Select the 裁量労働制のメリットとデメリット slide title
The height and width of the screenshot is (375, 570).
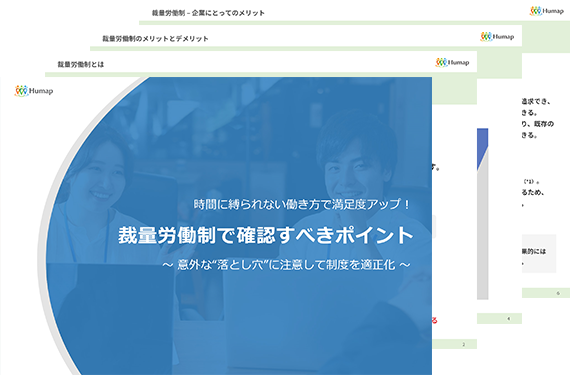[155, 39]
